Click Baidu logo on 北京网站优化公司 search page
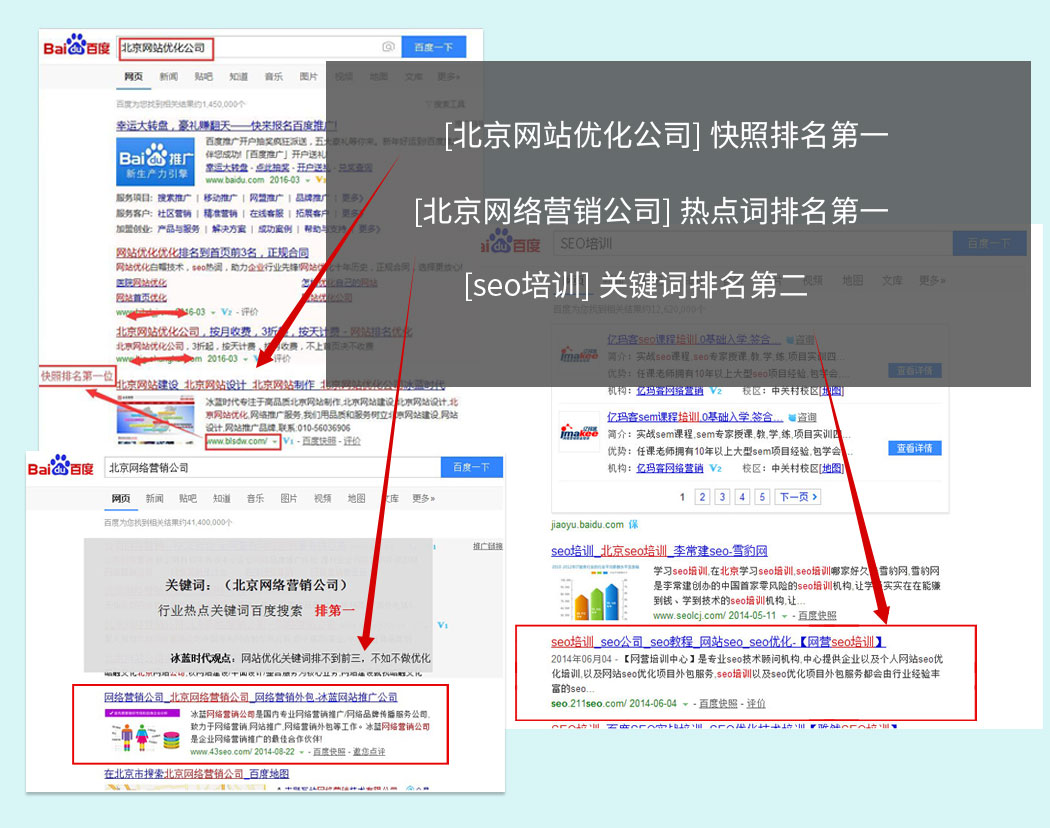This screenshot has height=828, width=1050. 76,46
